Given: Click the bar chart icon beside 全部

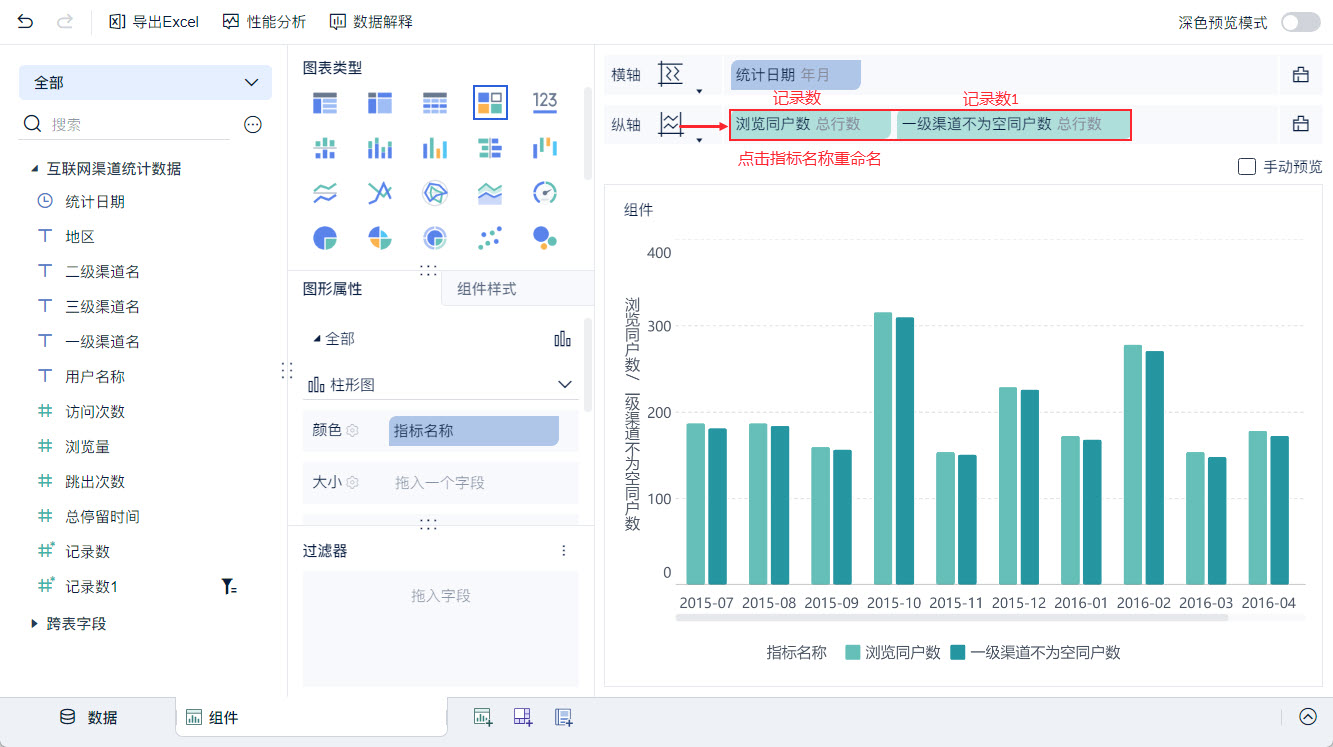Looking at the screenshot, I should pos(563,339).
